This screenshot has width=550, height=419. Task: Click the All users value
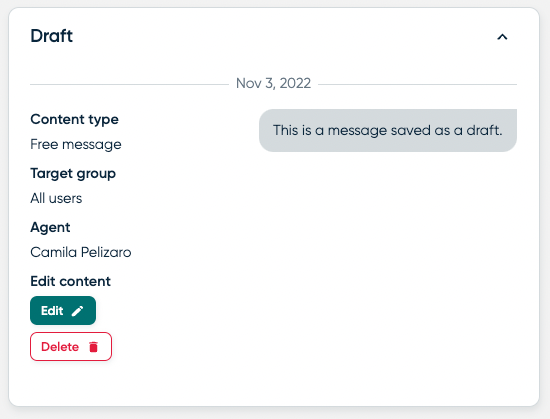(56, 198)
